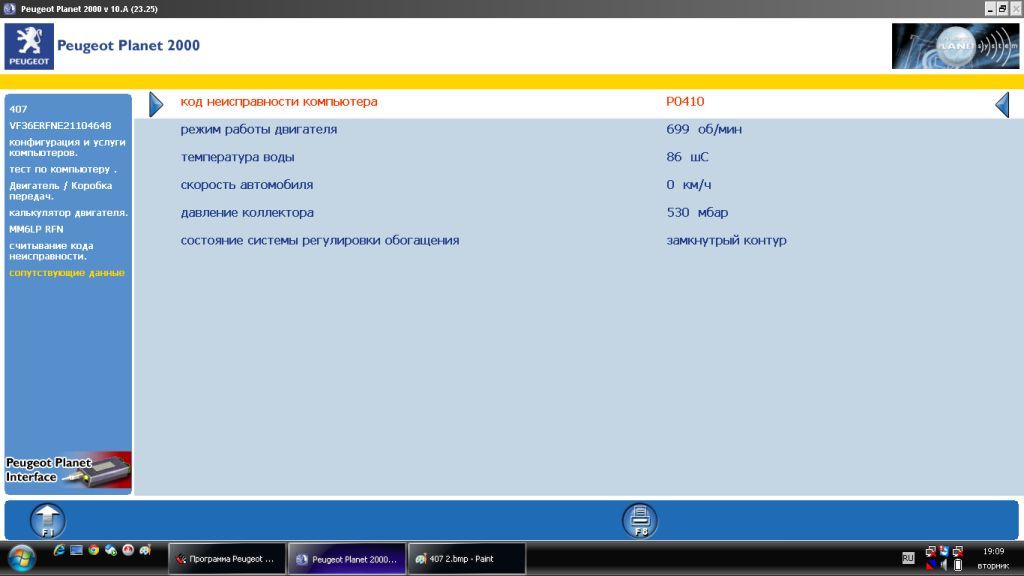Click 'давление коллектора' row label

click(x=247, y=212)
